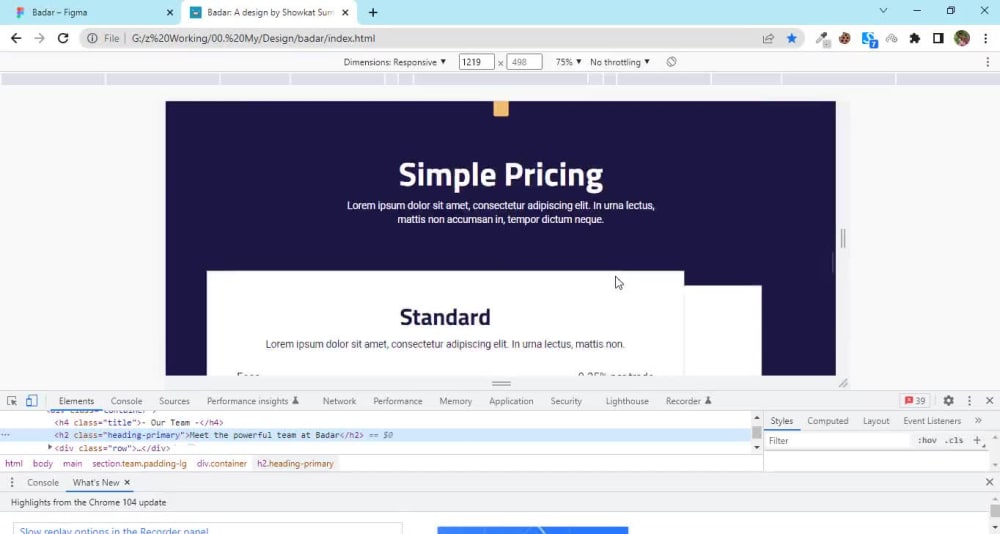Open device toolbar more options menu
This screenshot has width=1000, height=534.
point(987,62)
